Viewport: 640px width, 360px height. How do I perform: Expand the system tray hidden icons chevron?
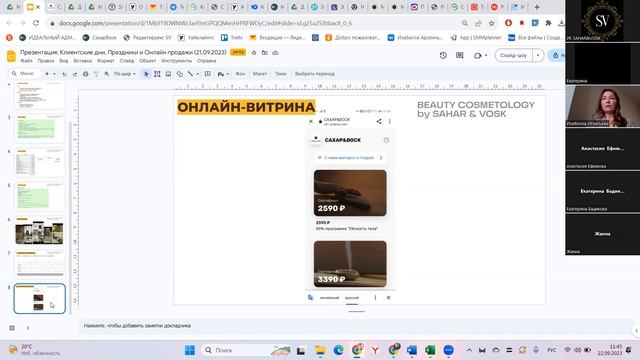(469, 350)
